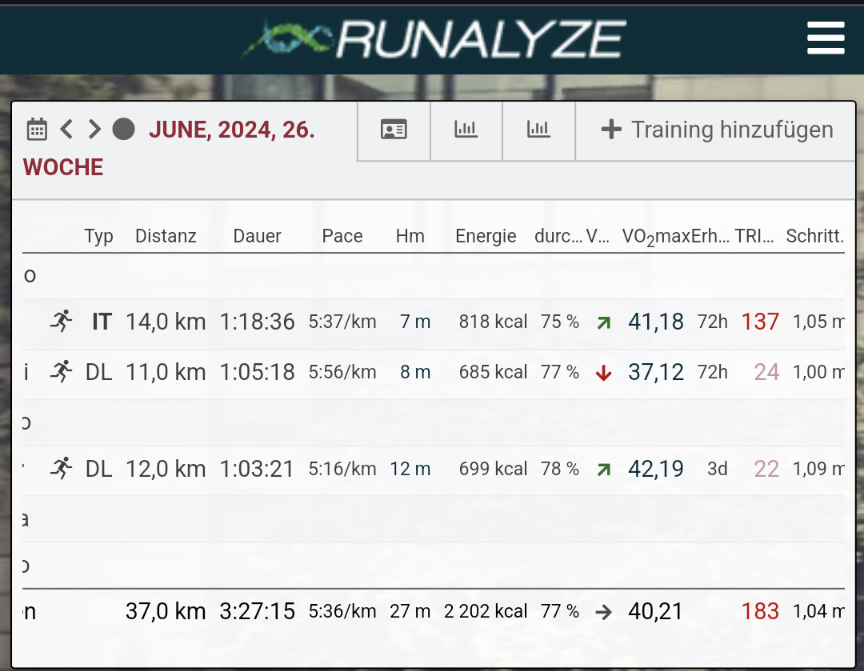The width and height of the screenshot is (864, 671).
Task: Open the 11,0 km DL activity row
Action: [166, 372]
